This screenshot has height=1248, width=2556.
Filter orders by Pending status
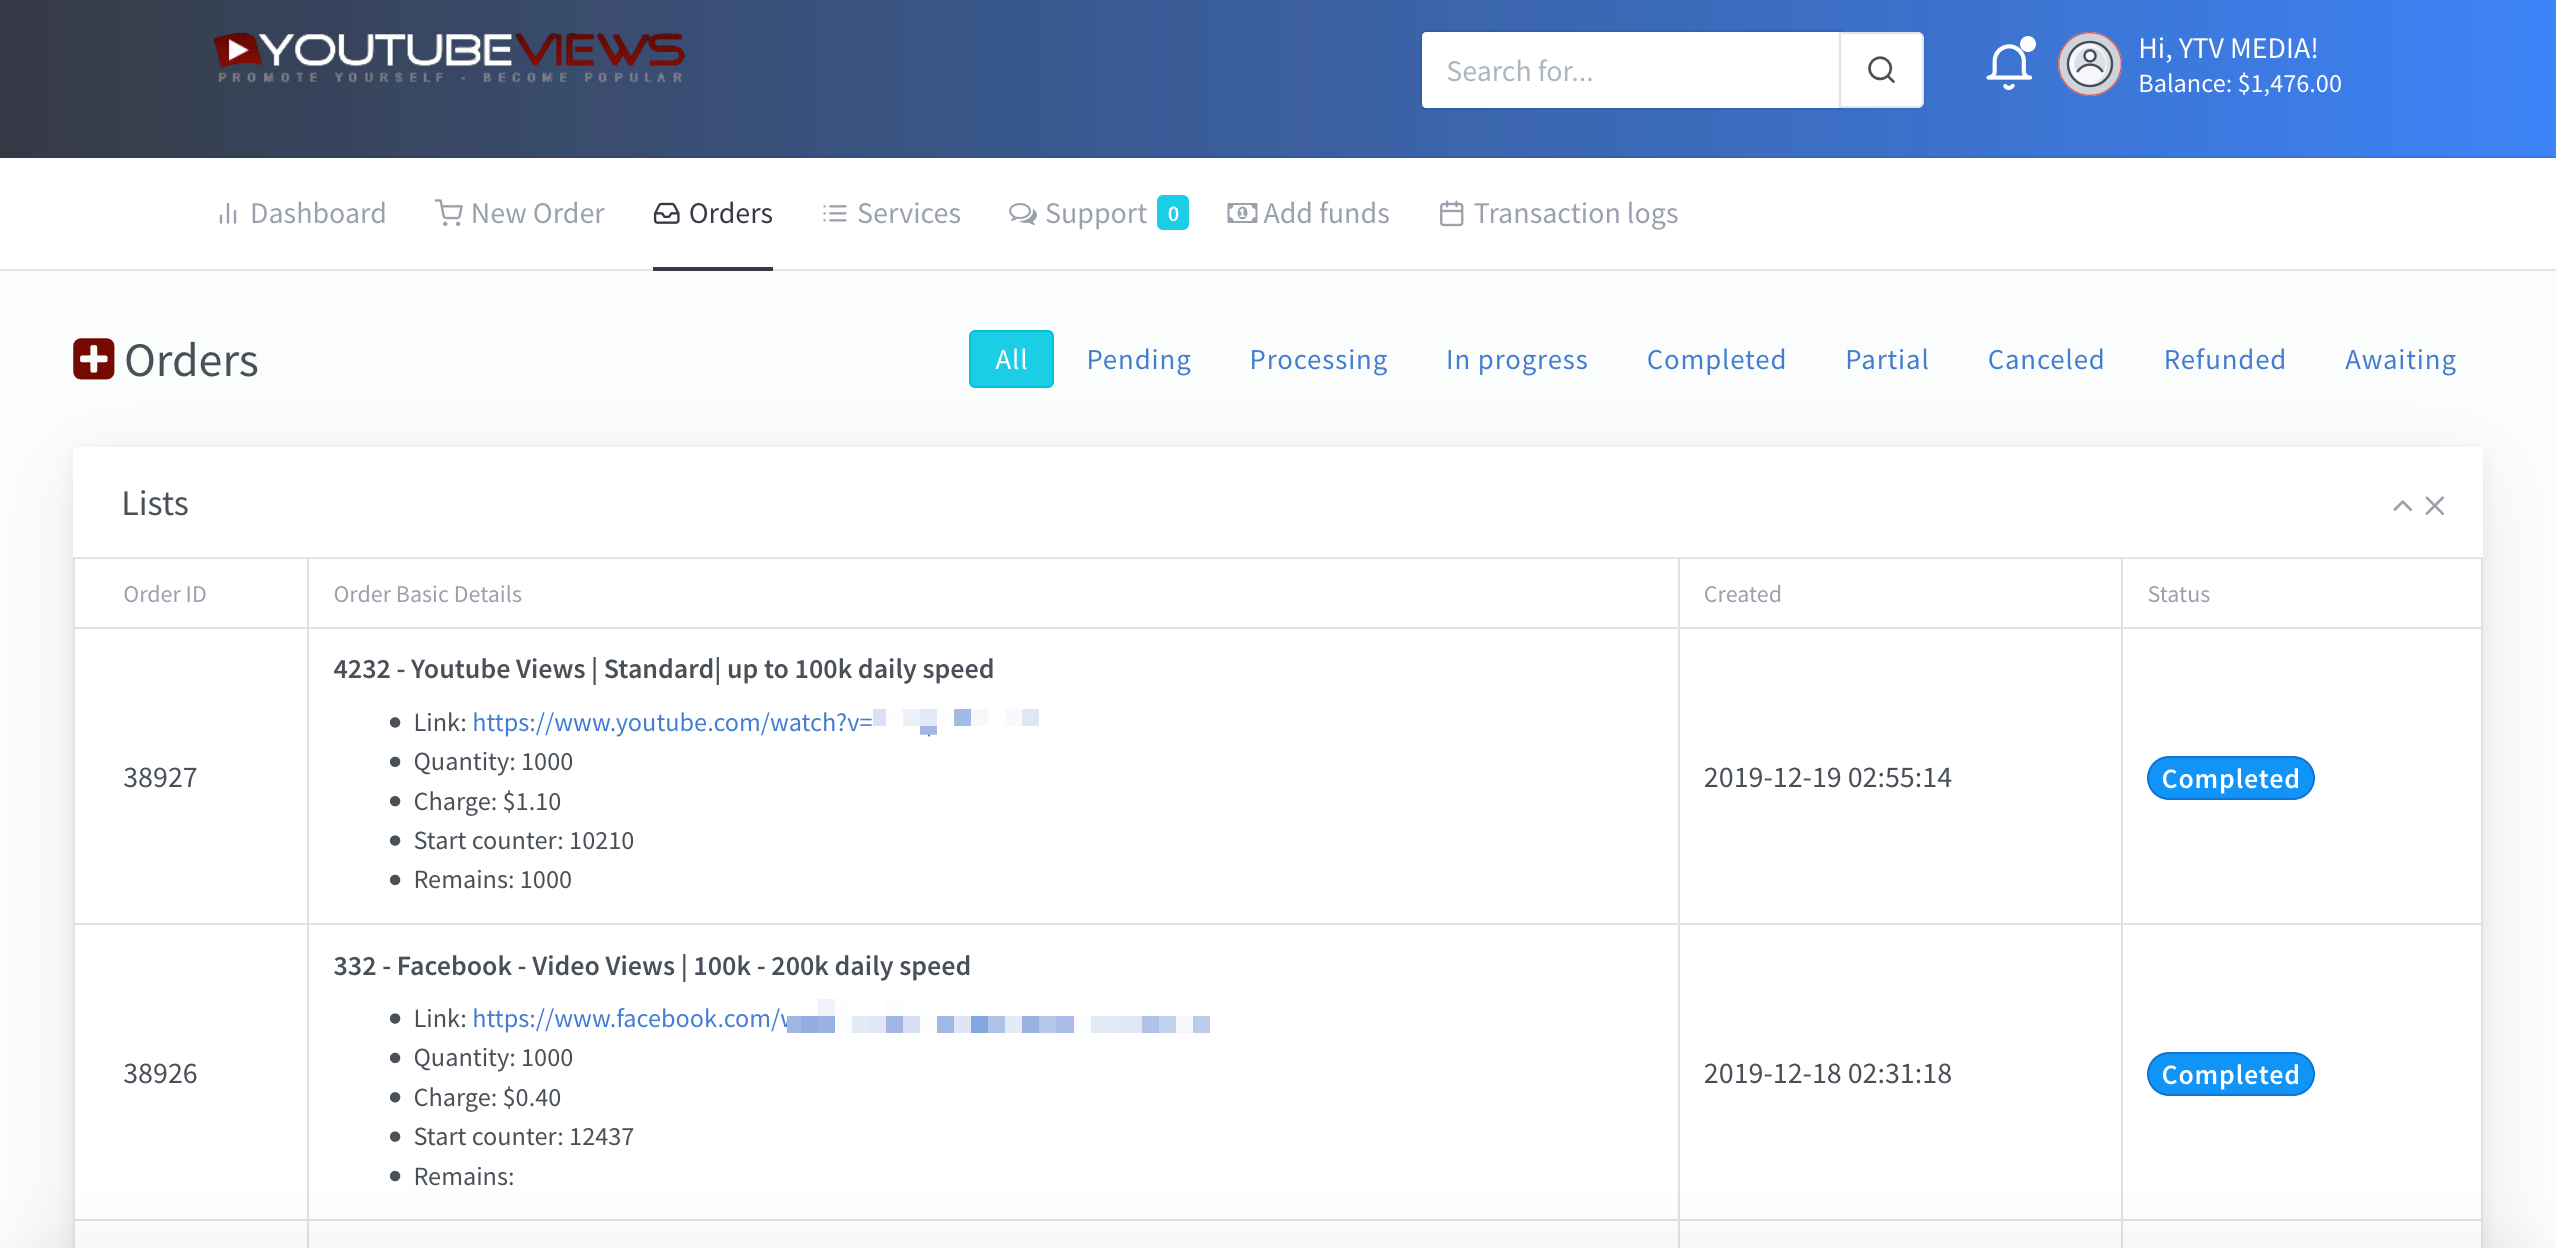pos(1138,359)
